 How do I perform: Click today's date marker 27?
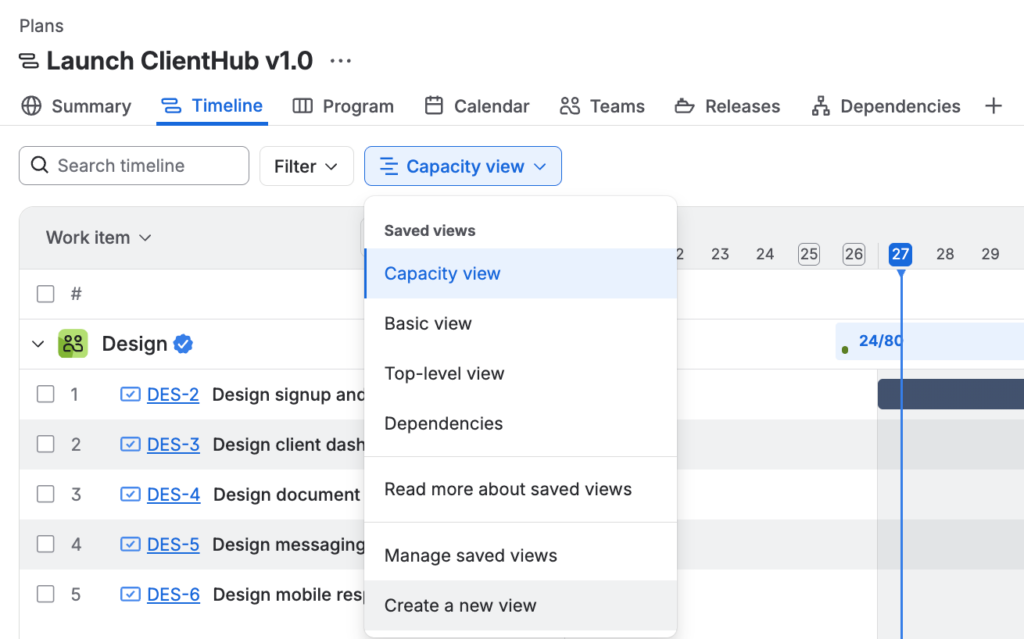point(900,254)
